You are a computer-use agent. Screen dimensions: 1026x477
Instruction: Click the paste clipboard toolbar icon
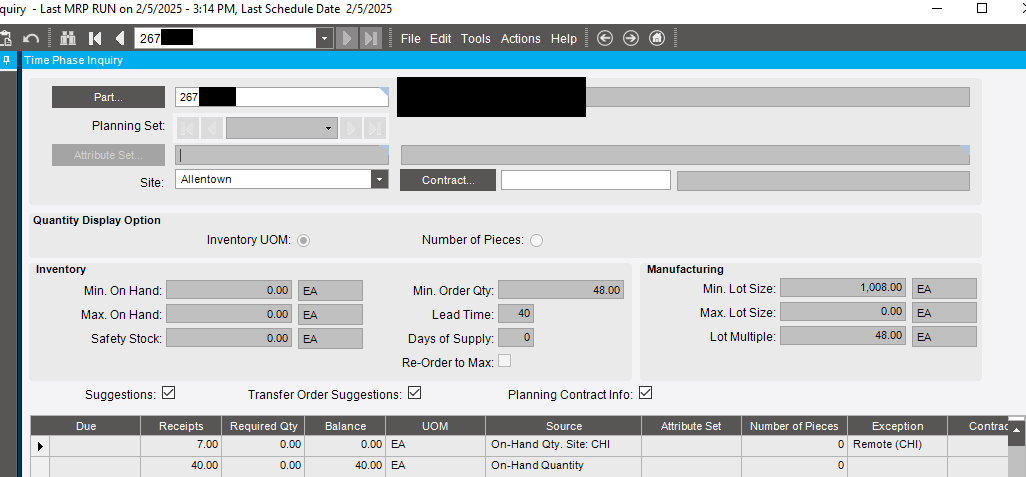[5, 38]
